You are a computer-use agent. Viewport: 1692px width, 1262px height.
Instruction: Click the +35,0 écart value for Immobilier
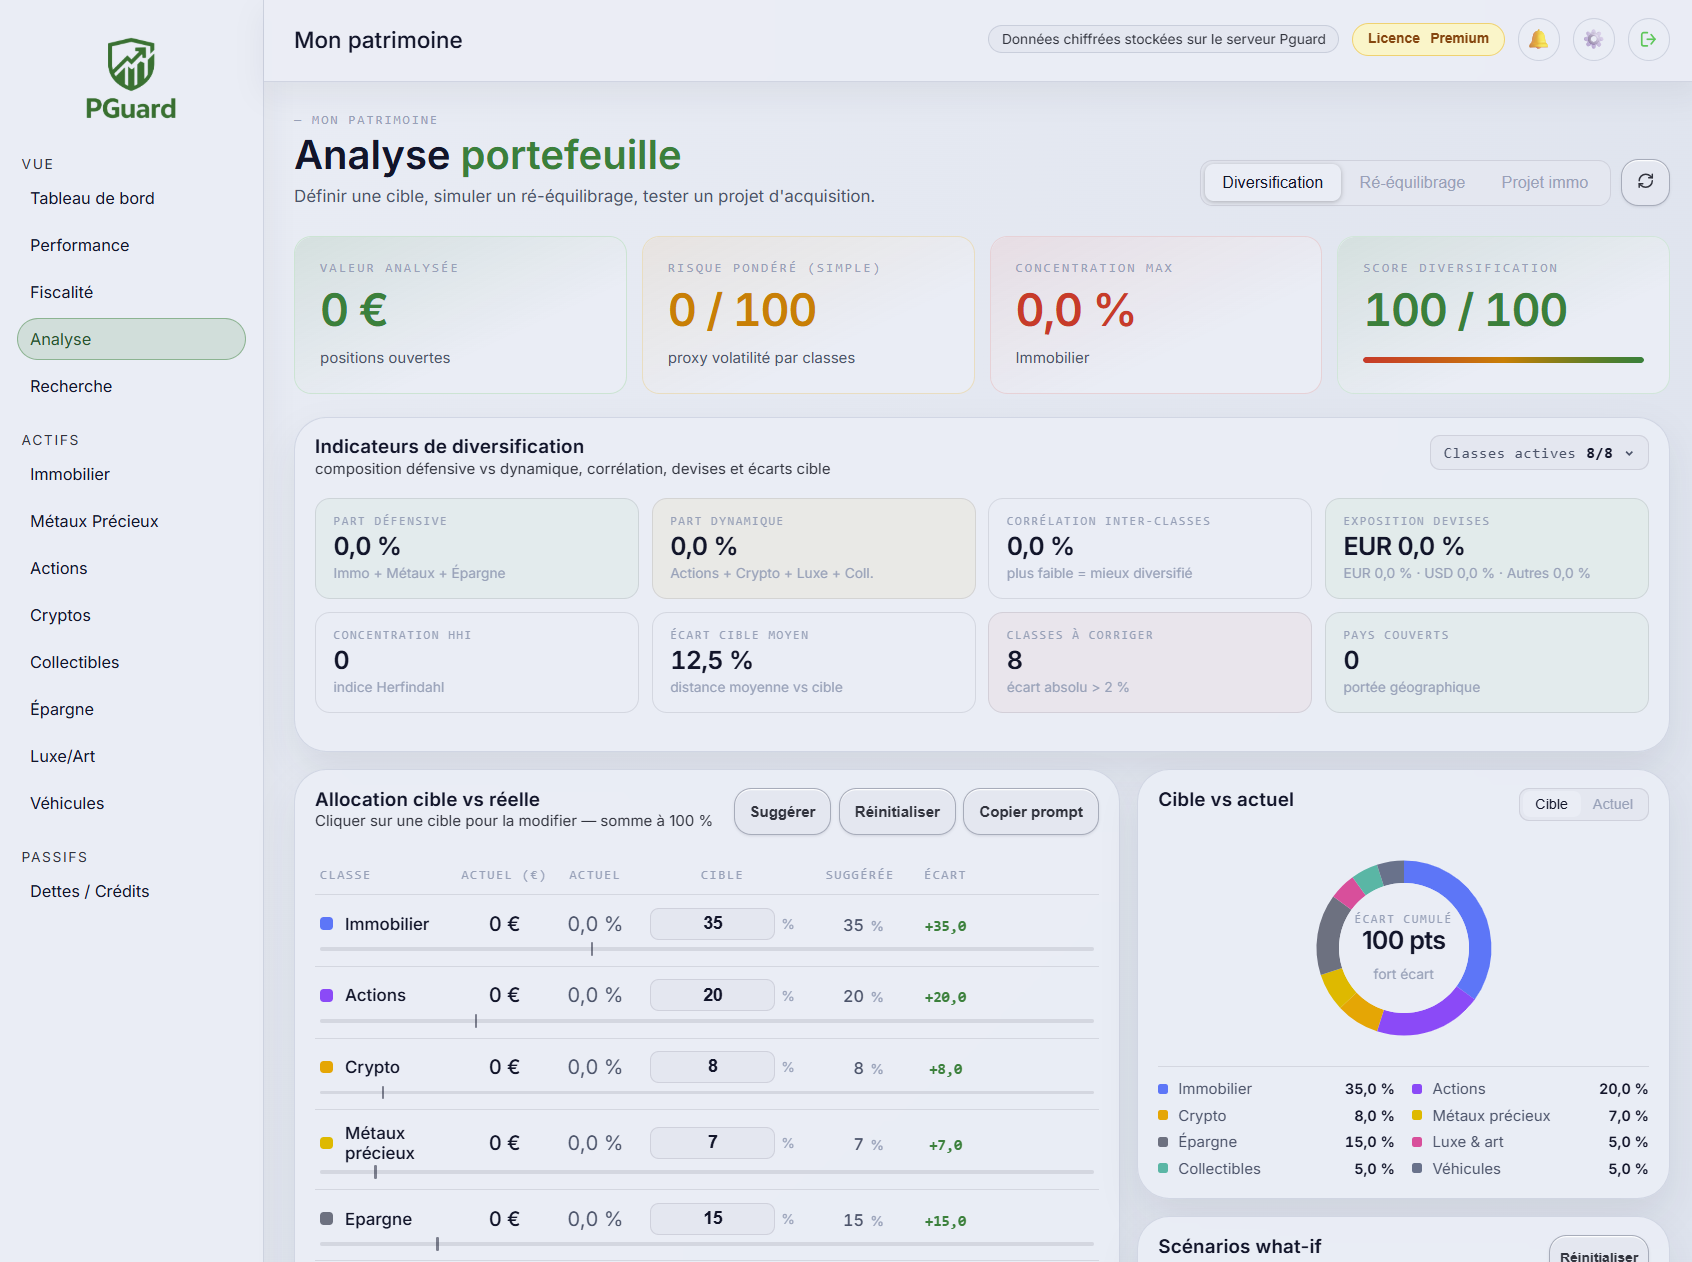pos(945,926)
